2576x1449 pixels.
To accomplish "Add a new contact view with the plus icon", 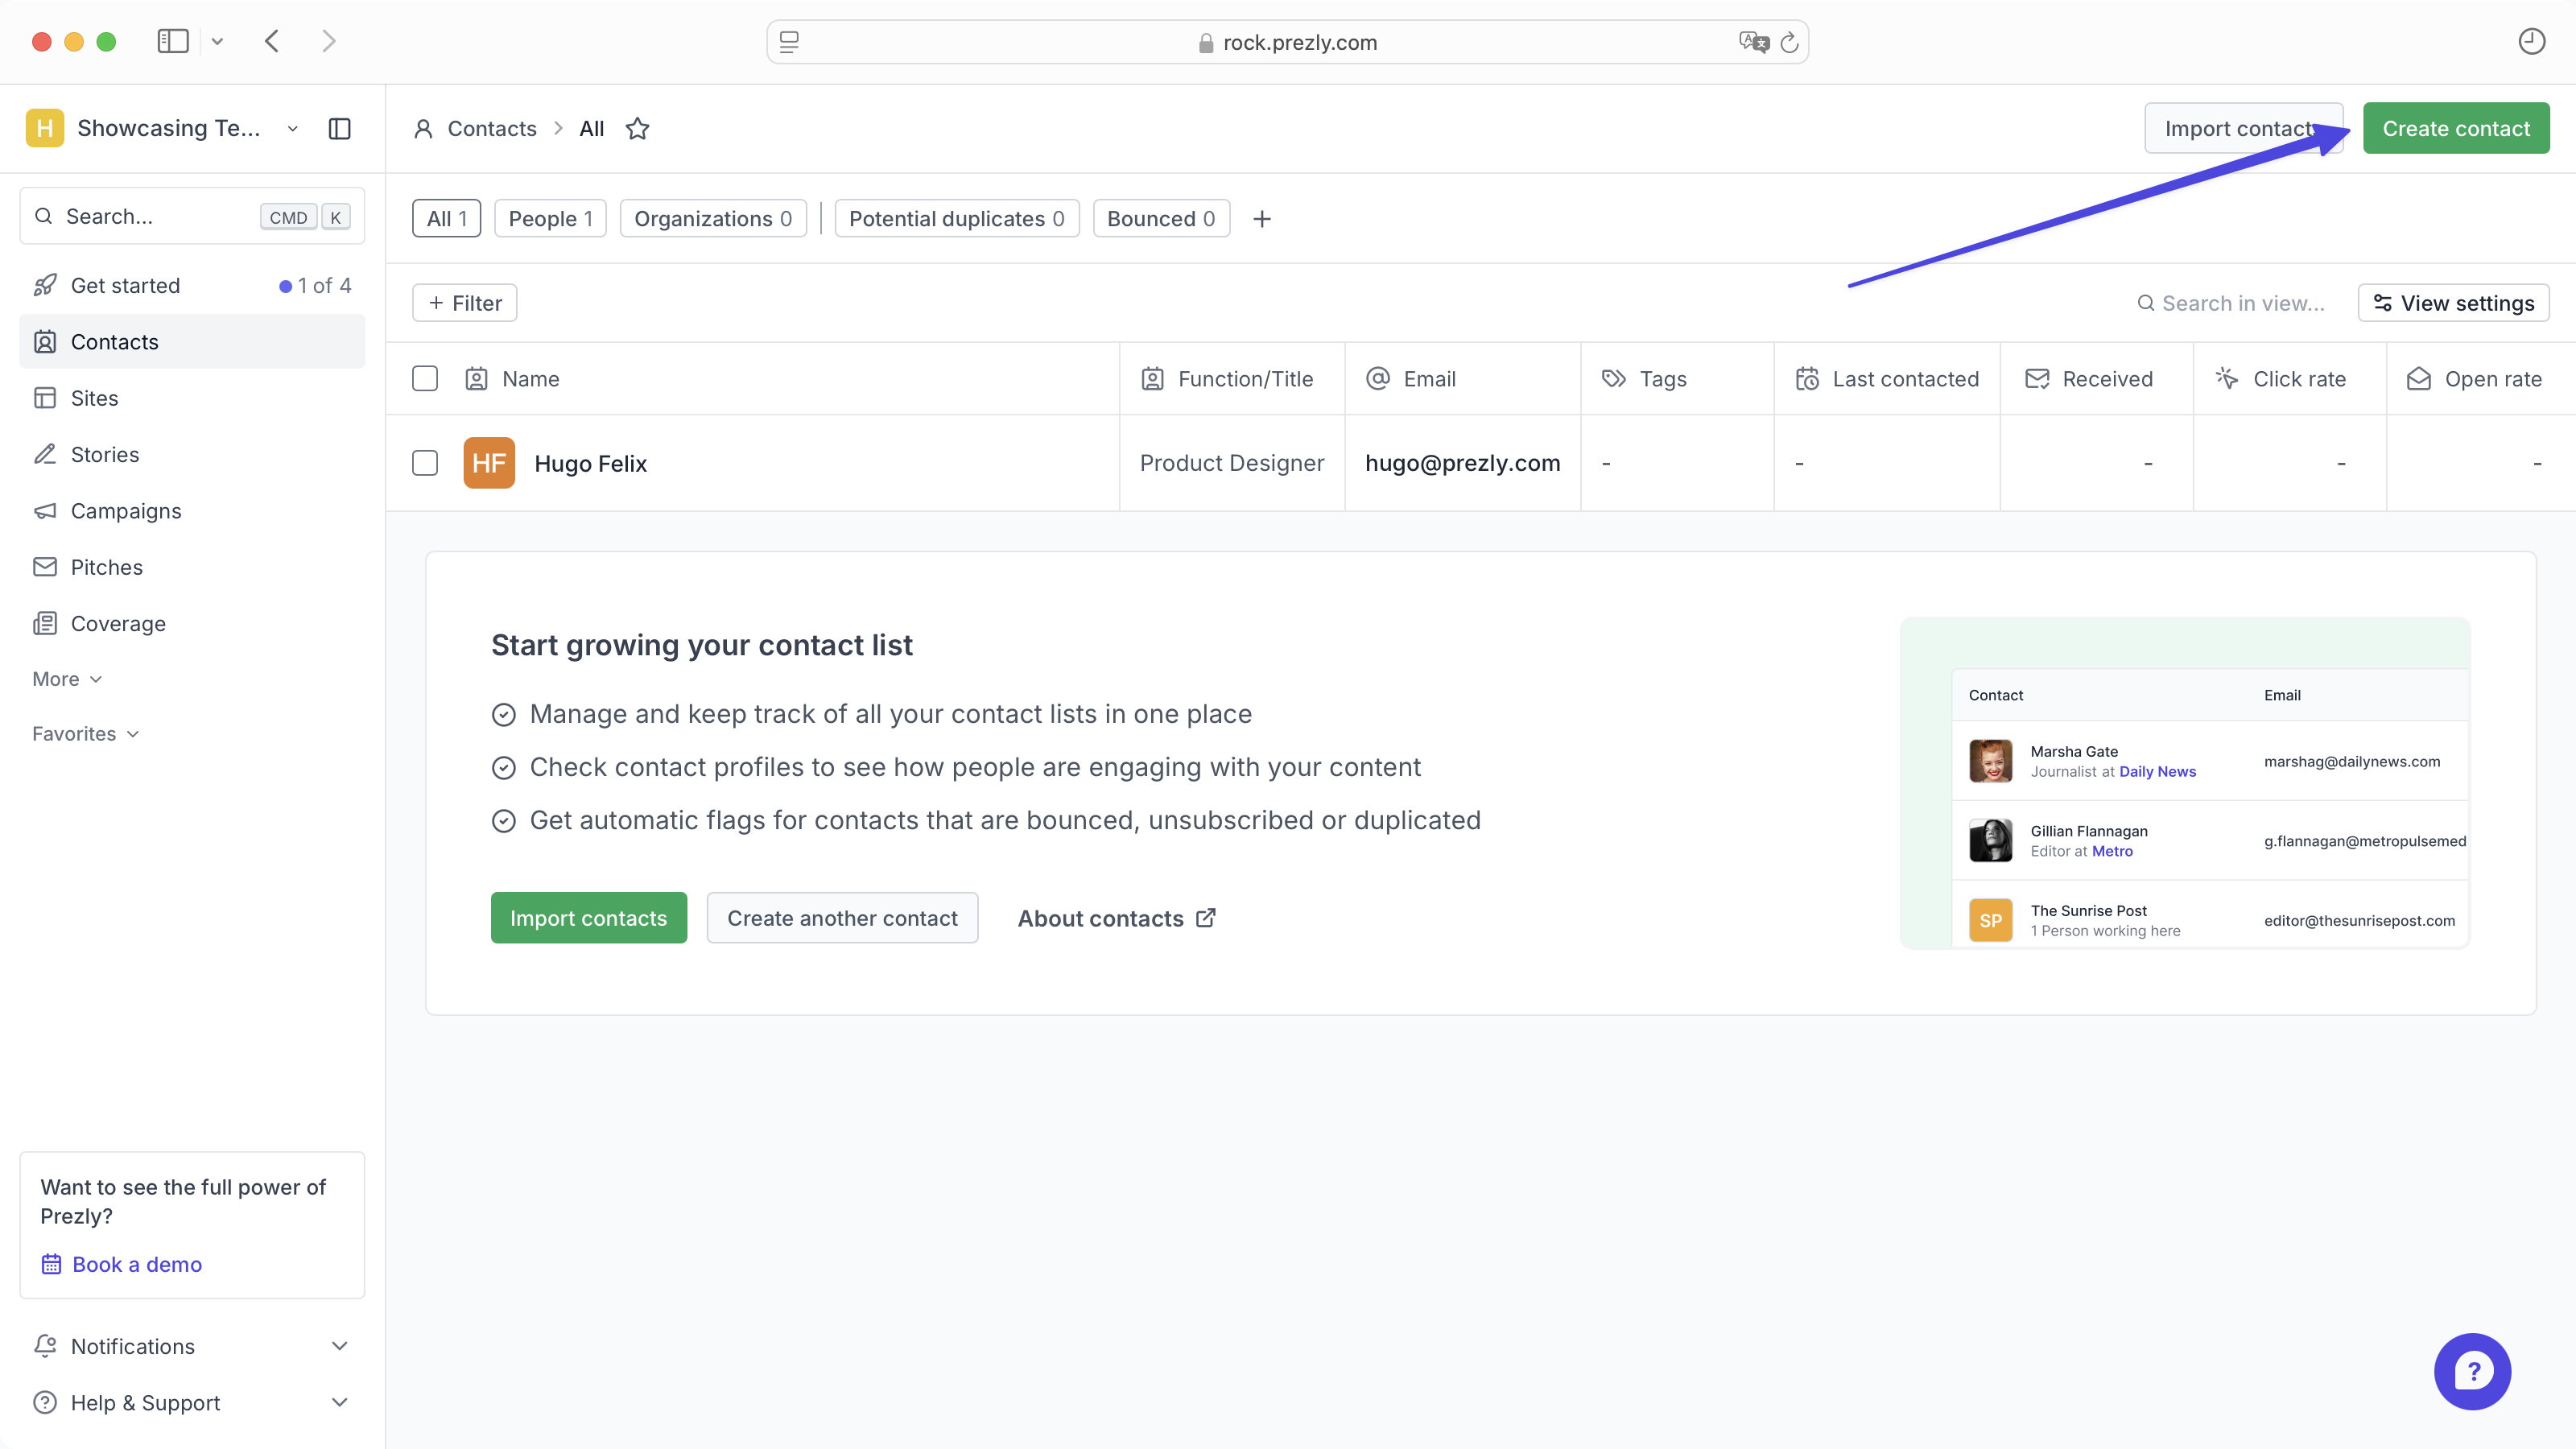I will click(1262, 218).
